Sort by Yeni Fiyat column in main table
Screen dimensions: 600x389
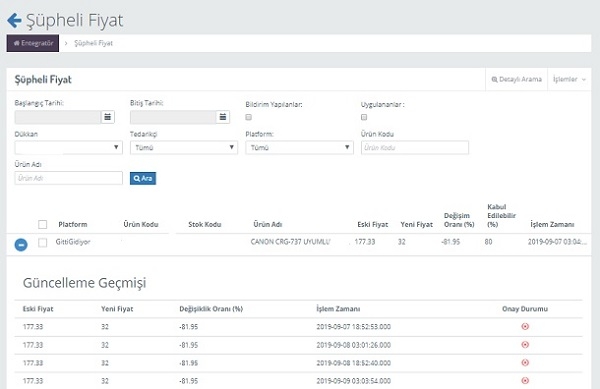coord(416,225)
